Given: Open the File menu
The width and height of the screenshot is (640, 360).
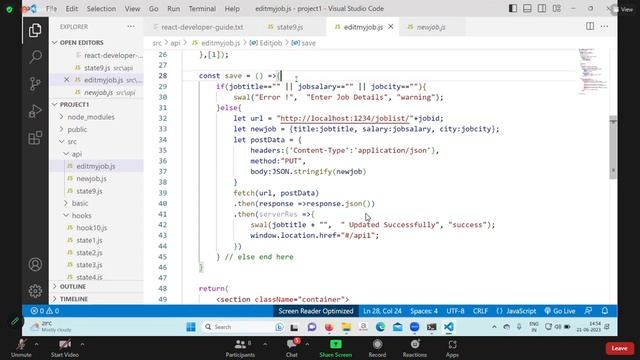Looking at the screenshot, I should click(x=51, y=9).
